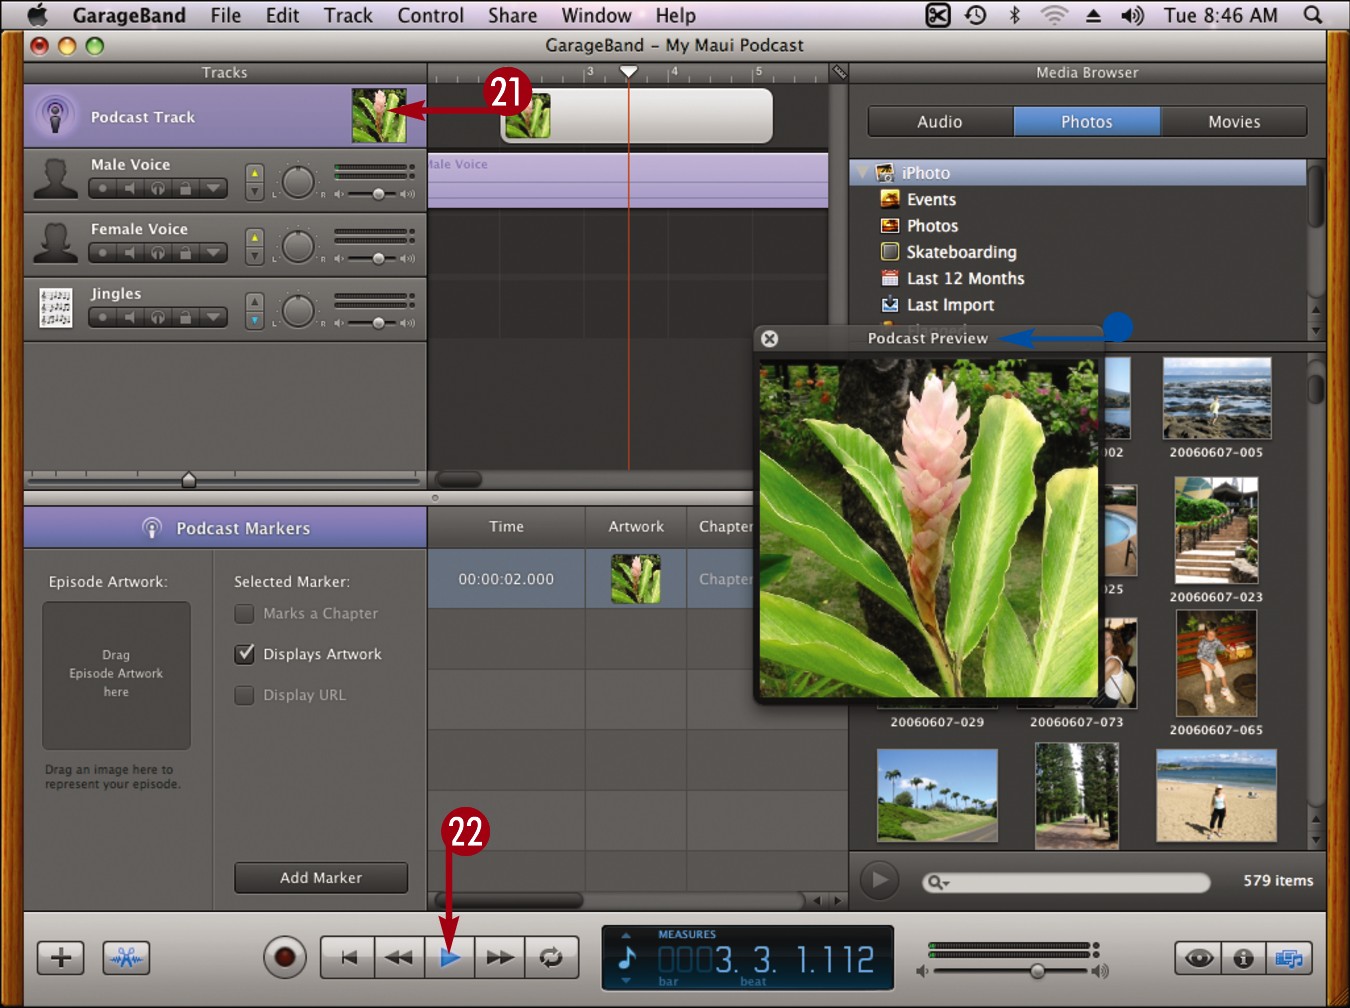Screen dimensions: 1350x1008
Task: Mute the Jingles track
Action: (x=129, y=317)
